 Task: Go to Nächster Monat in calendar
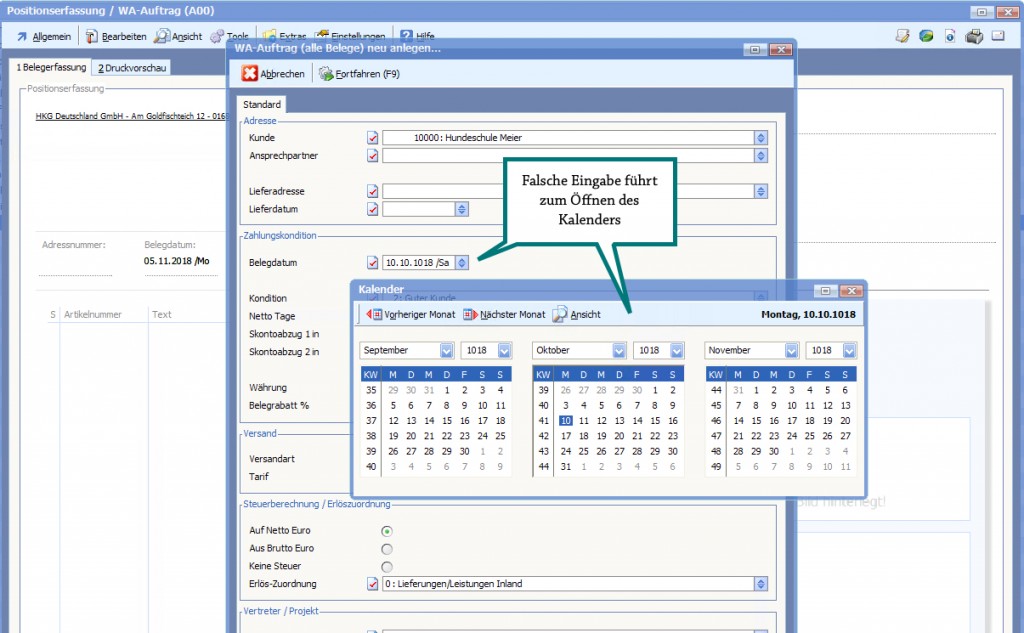pyautogui.click(x=504, y=314)
